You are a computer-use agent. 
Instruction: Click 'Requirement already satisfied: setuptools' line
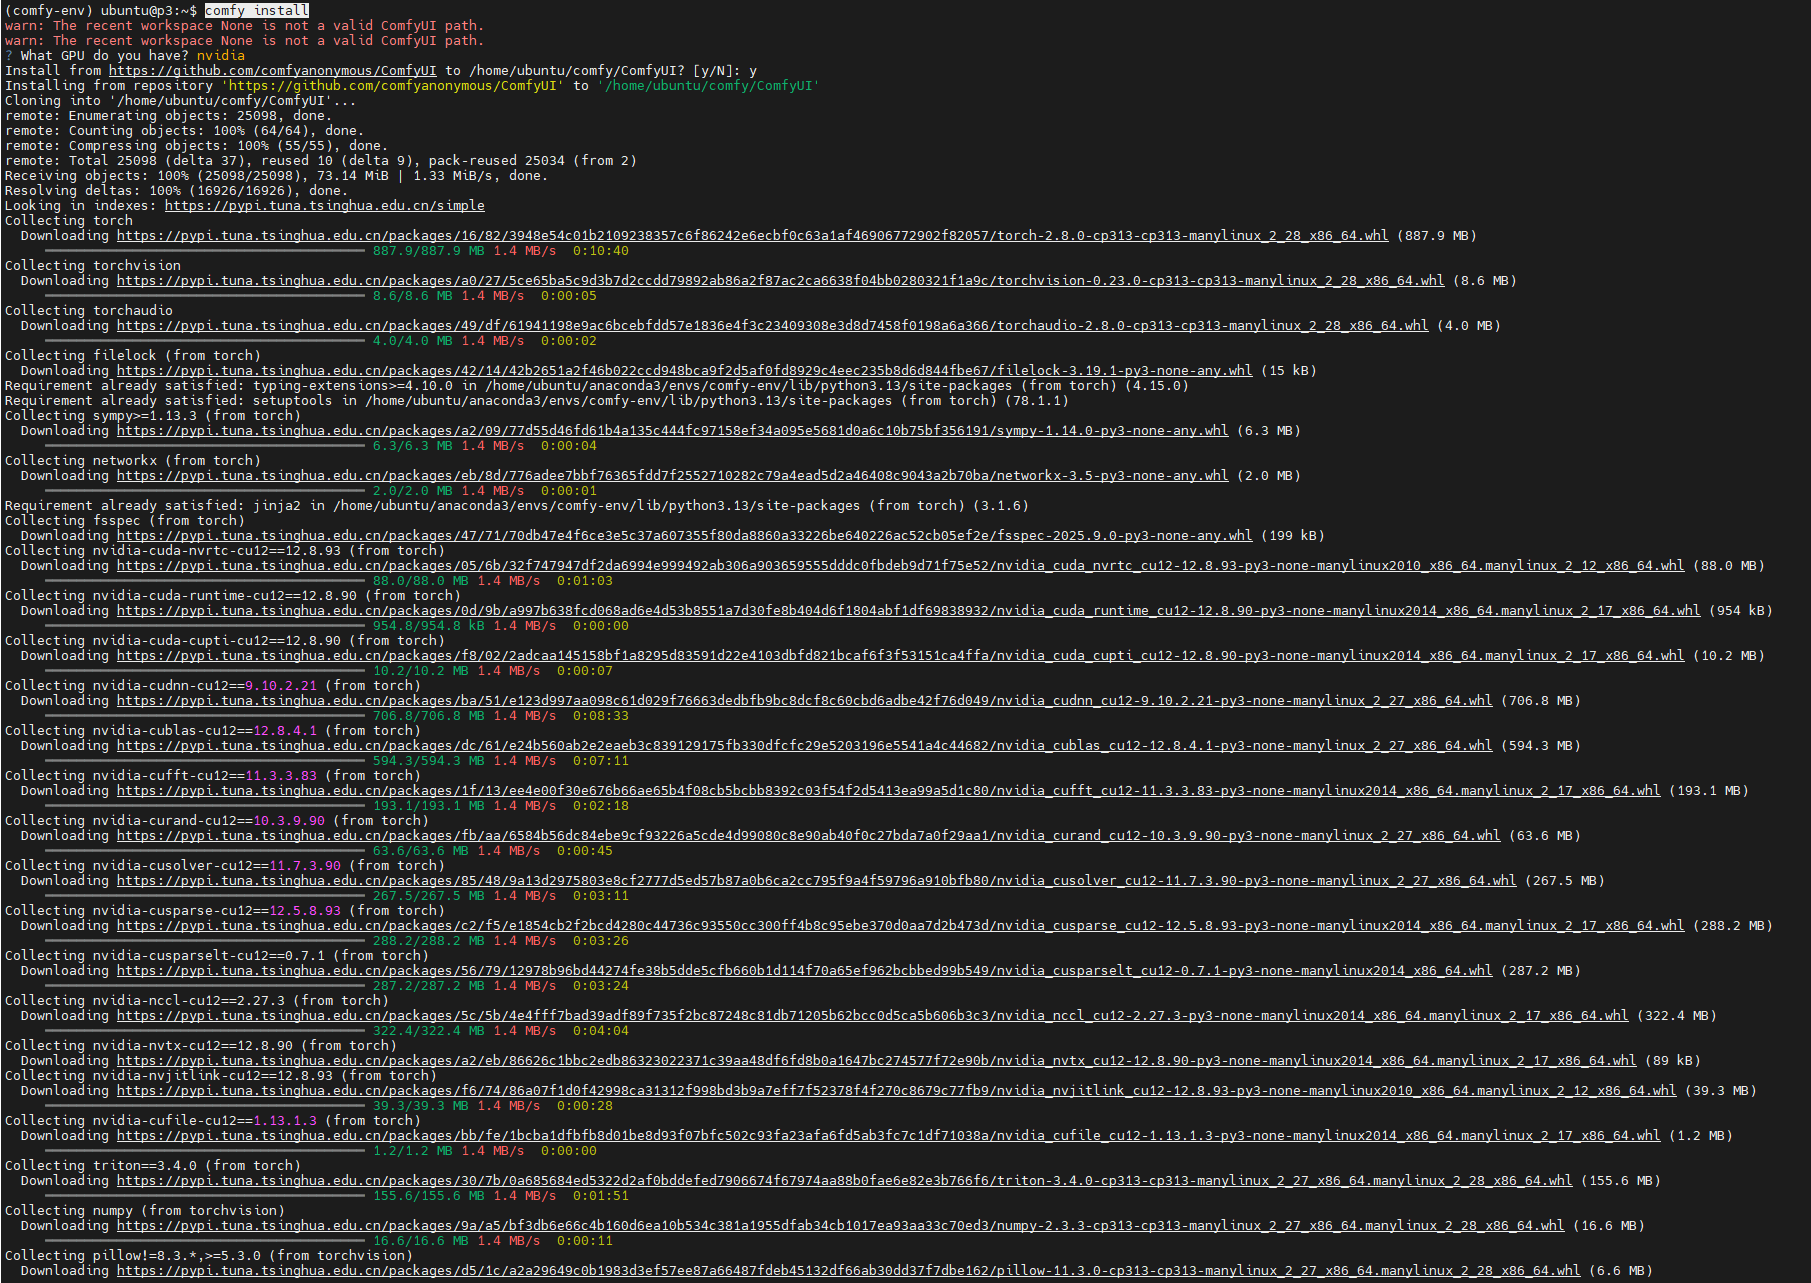click(537, 401)
